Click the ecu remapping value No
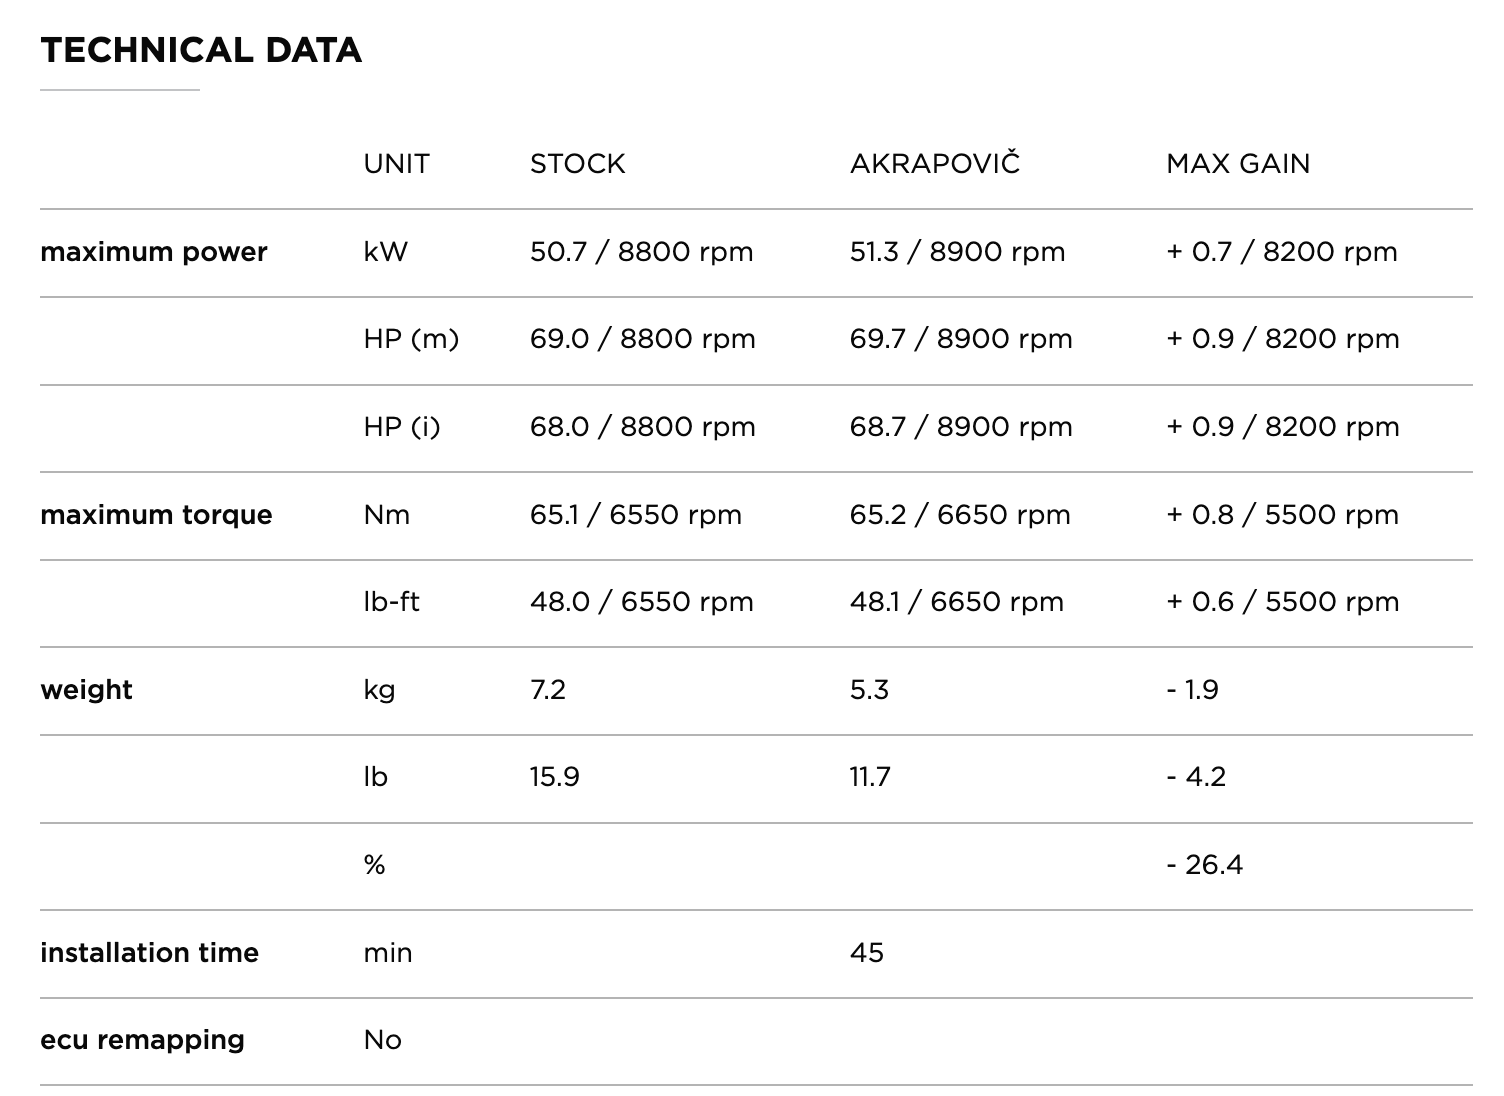Viewport: 1504px width, 1096px height. 382,1040
